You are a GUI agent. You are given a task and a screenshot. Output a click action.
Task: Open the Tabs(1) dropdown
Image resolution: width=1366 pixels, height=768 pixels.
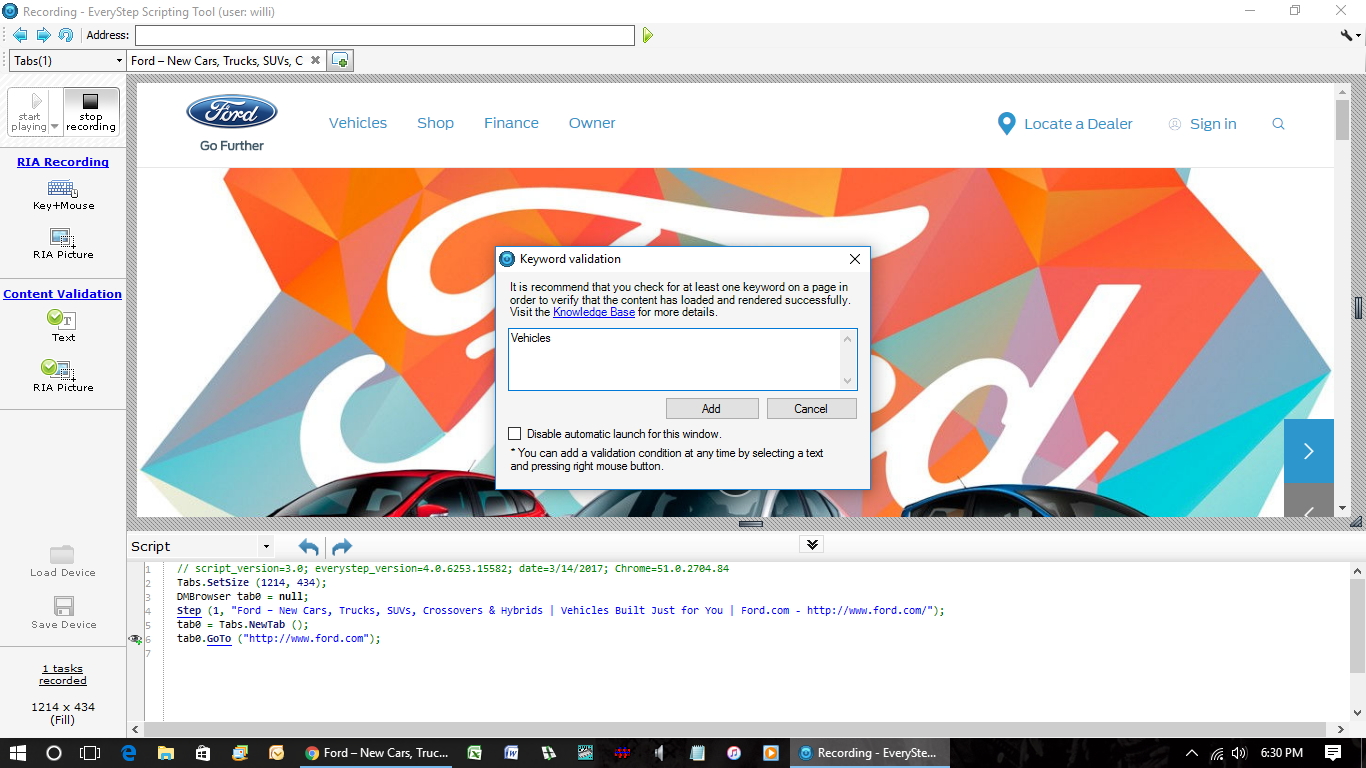(x=66, y=61)
